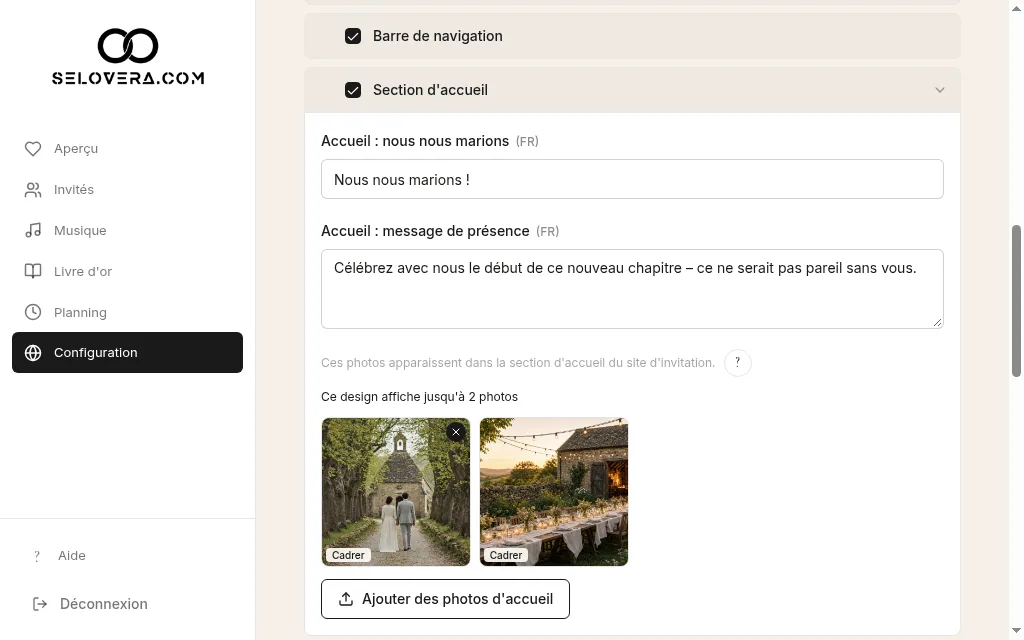
Task: Open the Livre d'or section
Action: click(x=127, y=271)
